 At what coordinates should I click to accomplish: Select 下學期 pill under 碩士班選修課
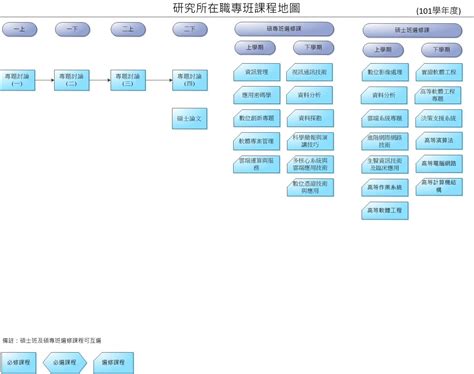(442, 50)
